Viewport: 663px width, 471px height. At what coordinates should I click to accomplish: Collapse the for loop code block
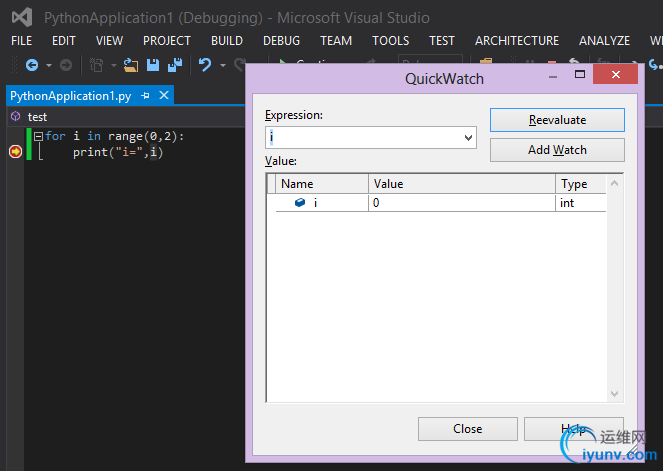[38, 136]
